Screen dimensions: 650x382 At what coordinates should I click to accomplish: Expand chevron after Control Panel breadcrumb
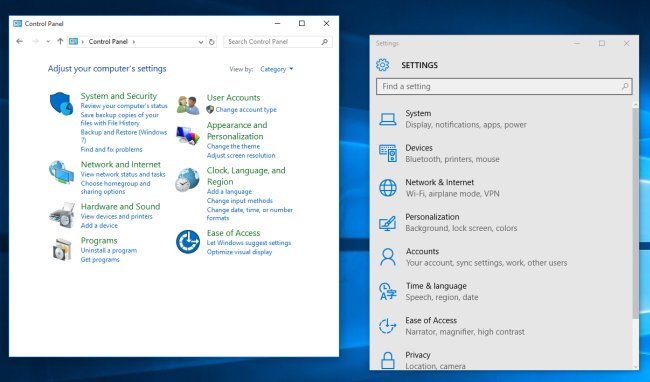point(134,41)
